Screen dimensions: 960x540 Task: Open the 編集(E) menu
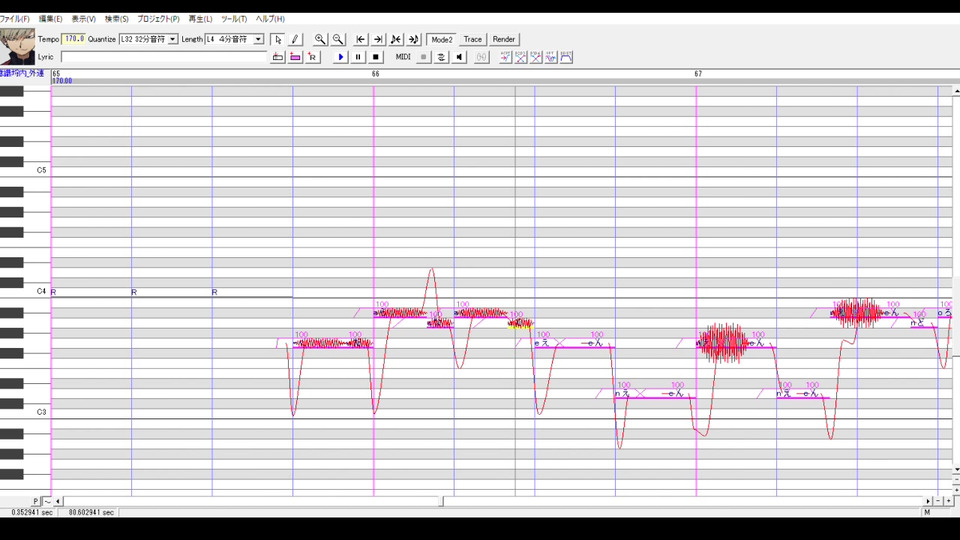click(x=50, y=19)
